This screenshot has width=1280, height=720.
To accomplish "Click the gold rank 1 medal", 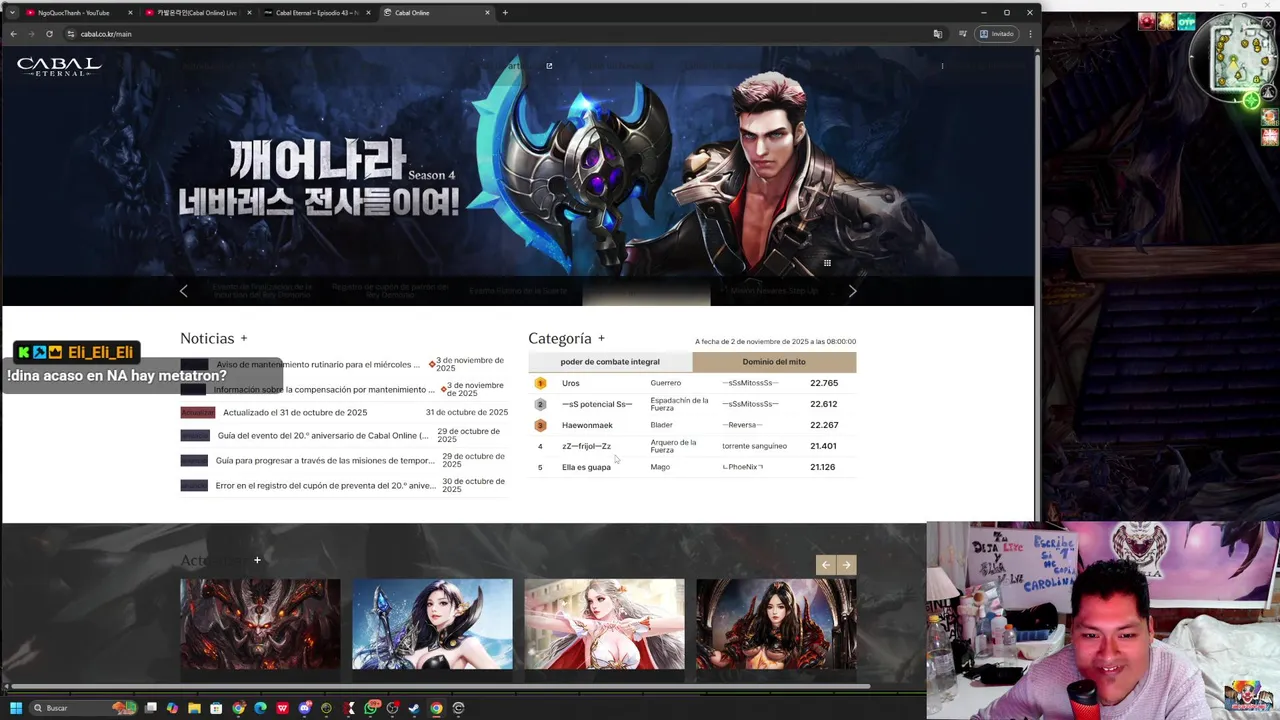I will click(x=540, y=383).
